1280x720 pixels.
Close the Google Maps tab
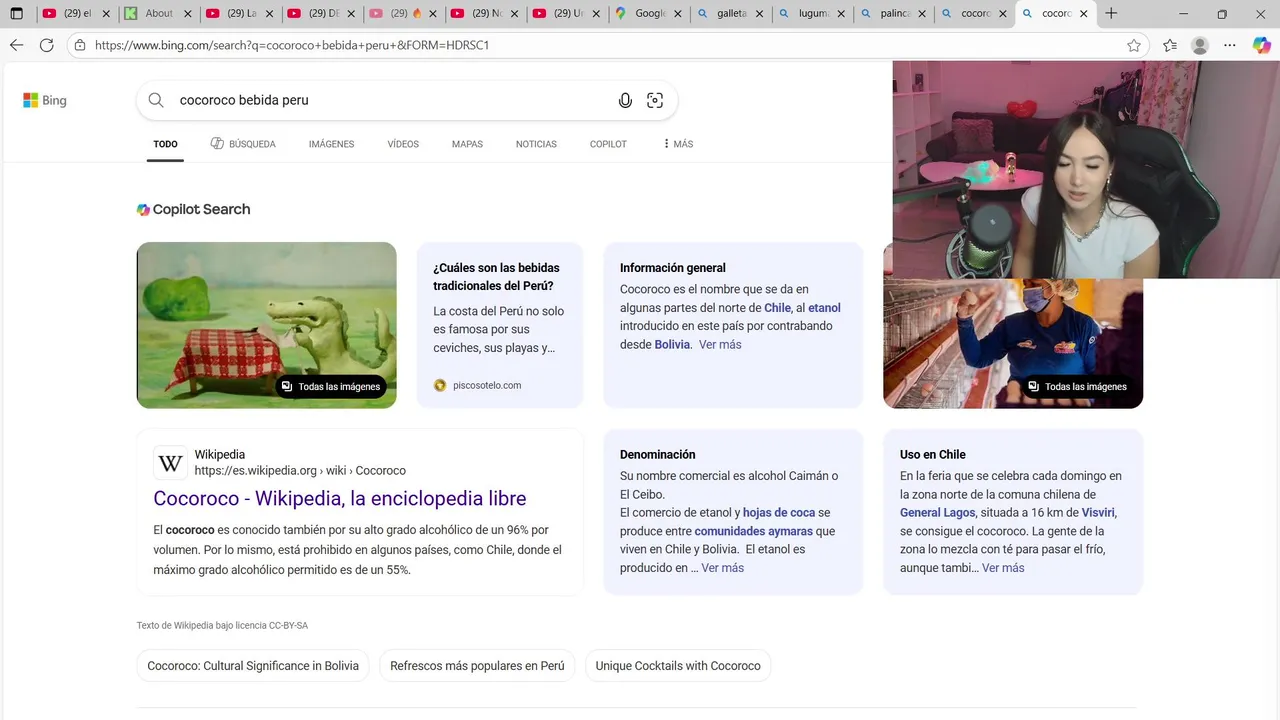[x=676, y=14]
